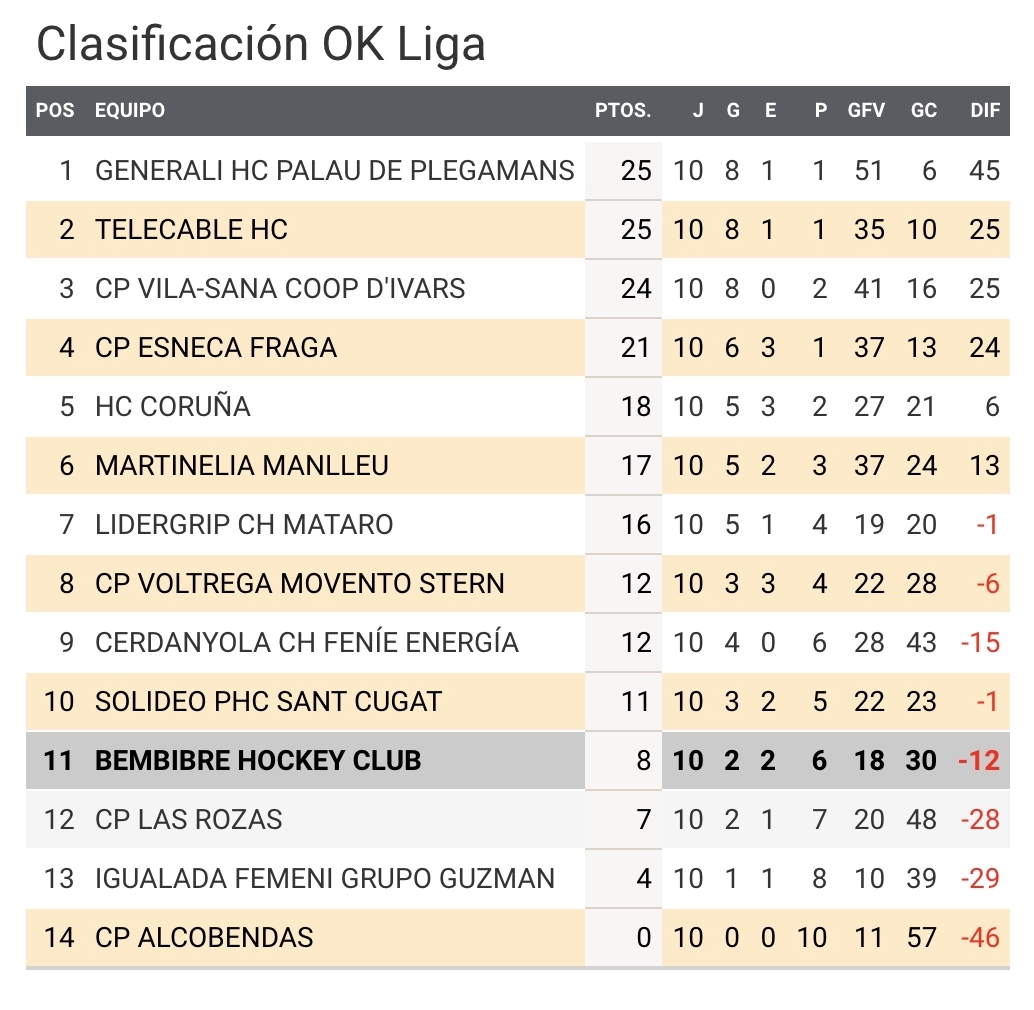
Task: Click the DIF column header
Action: (985, 110)
